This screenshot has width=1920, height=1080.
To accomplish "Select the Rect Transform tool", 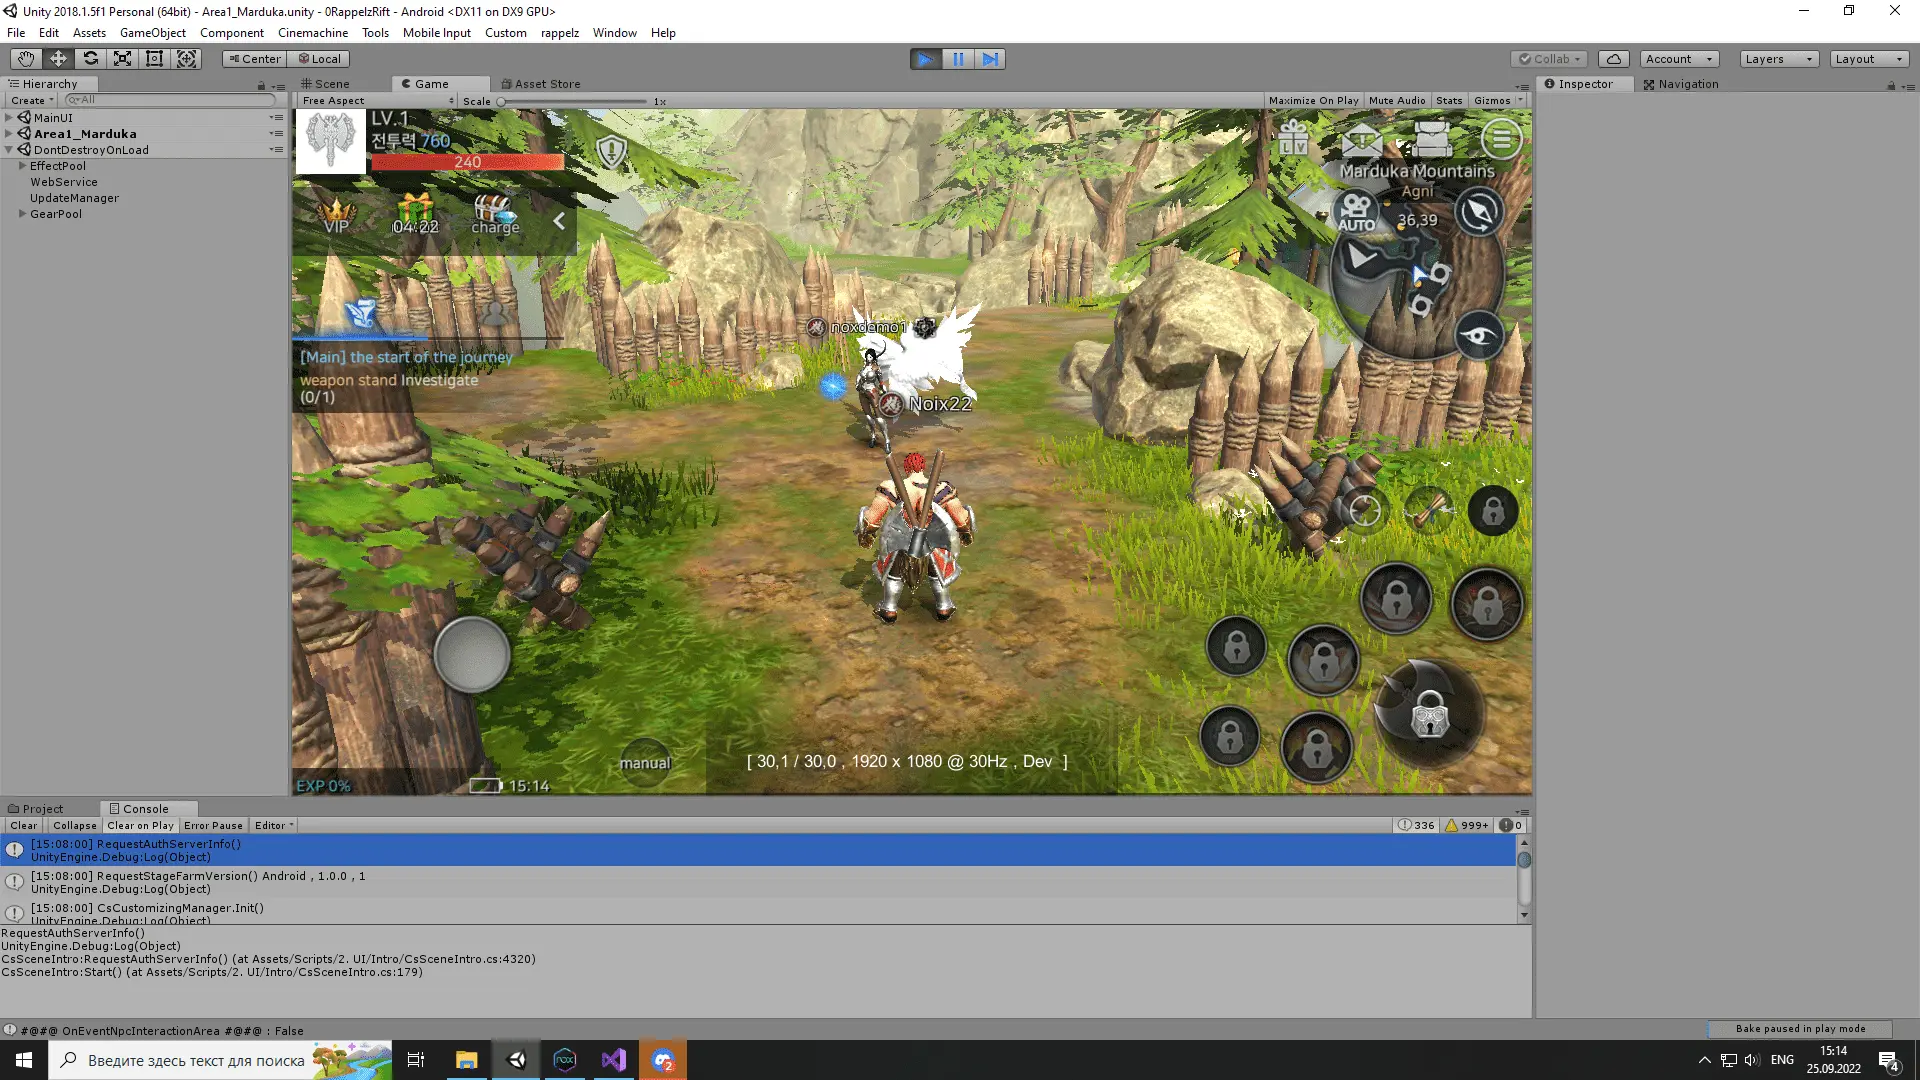I will pos(154,59).
